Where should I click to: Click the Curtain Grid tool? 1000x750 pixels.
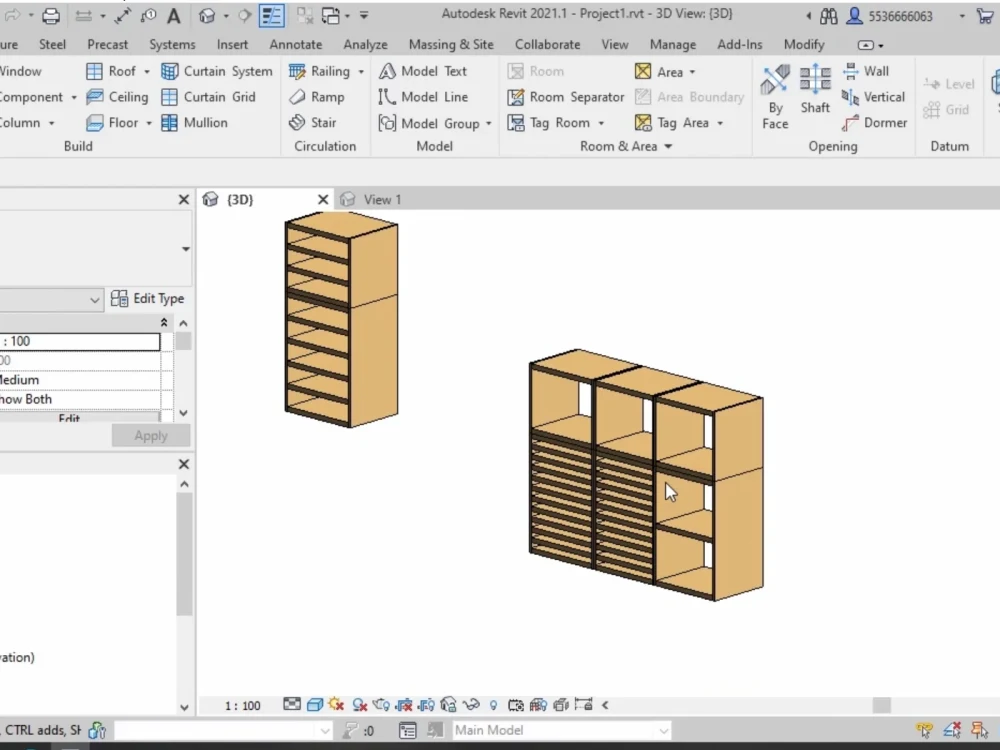[209, 96]
